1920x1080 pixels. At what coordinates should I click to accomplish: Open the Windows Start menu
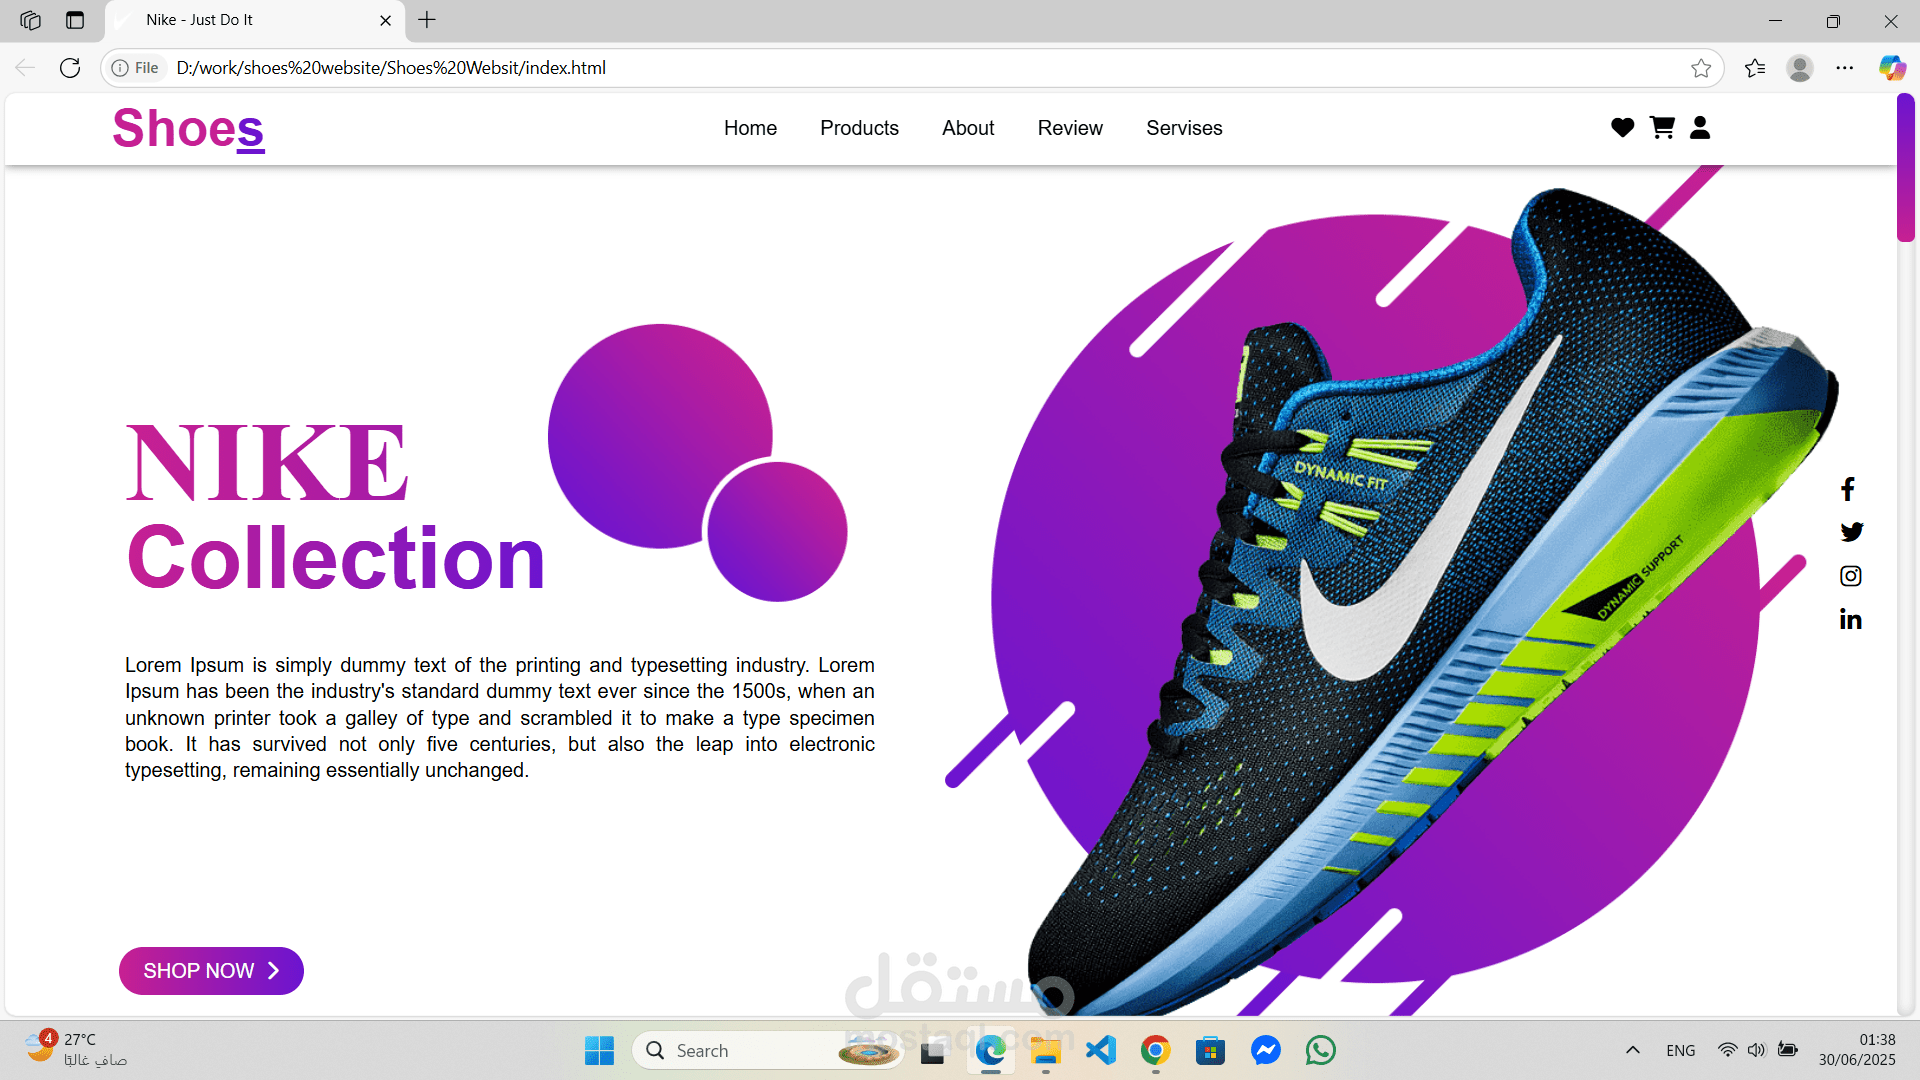pyautogui.click(x=599, y=1051)
